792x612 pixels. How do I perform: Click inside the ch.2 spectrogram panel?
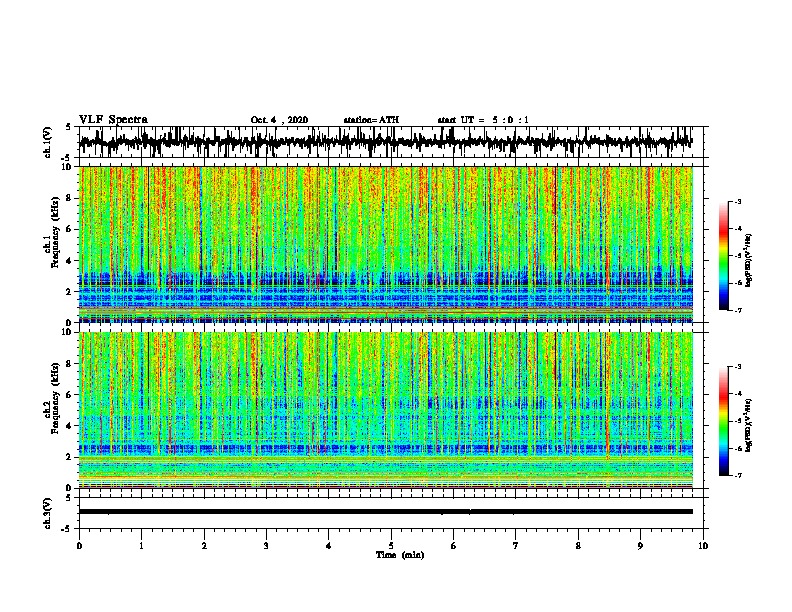[x=386, y=410]
